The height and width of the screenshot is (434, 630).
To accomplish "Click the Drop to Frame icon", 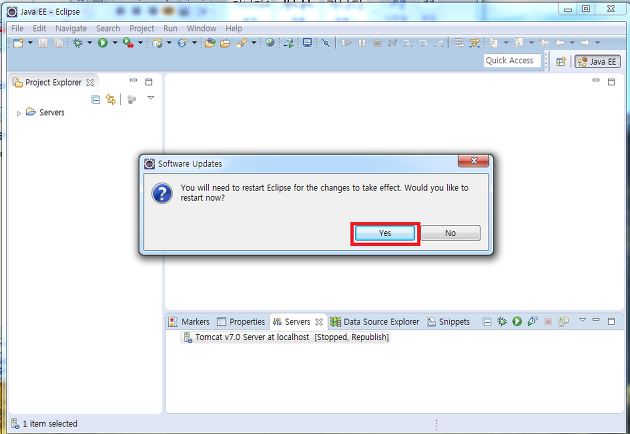I will point(459,43).
